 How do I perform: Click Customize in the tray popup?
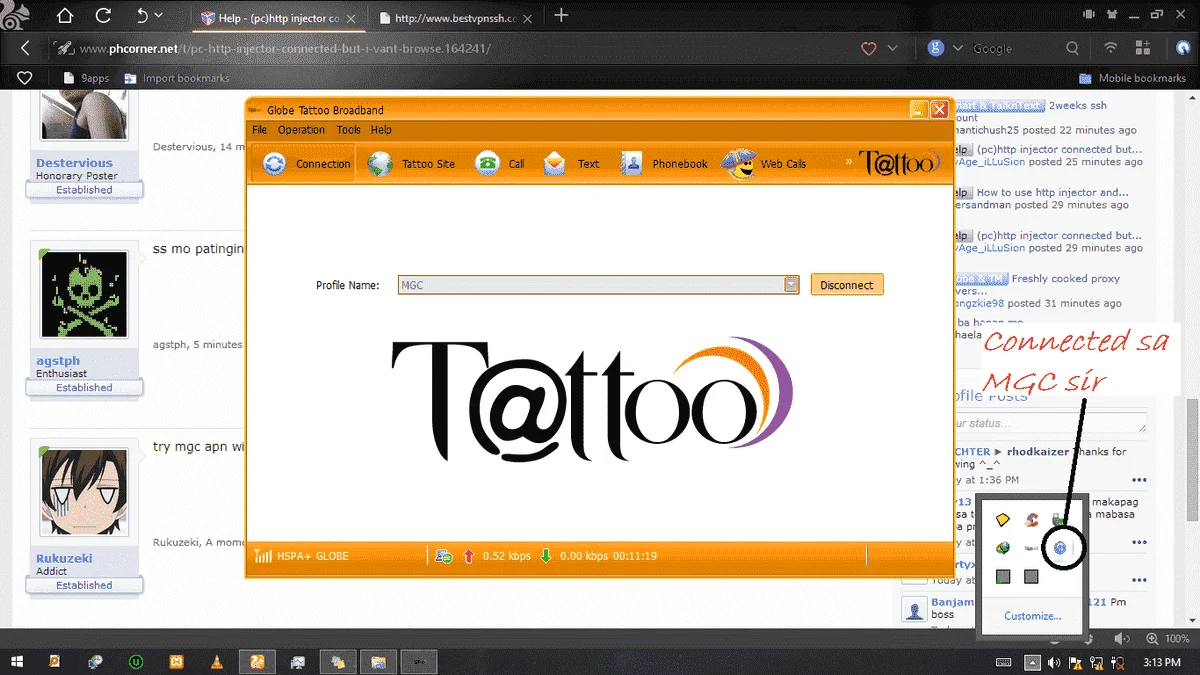point(1032,616)
